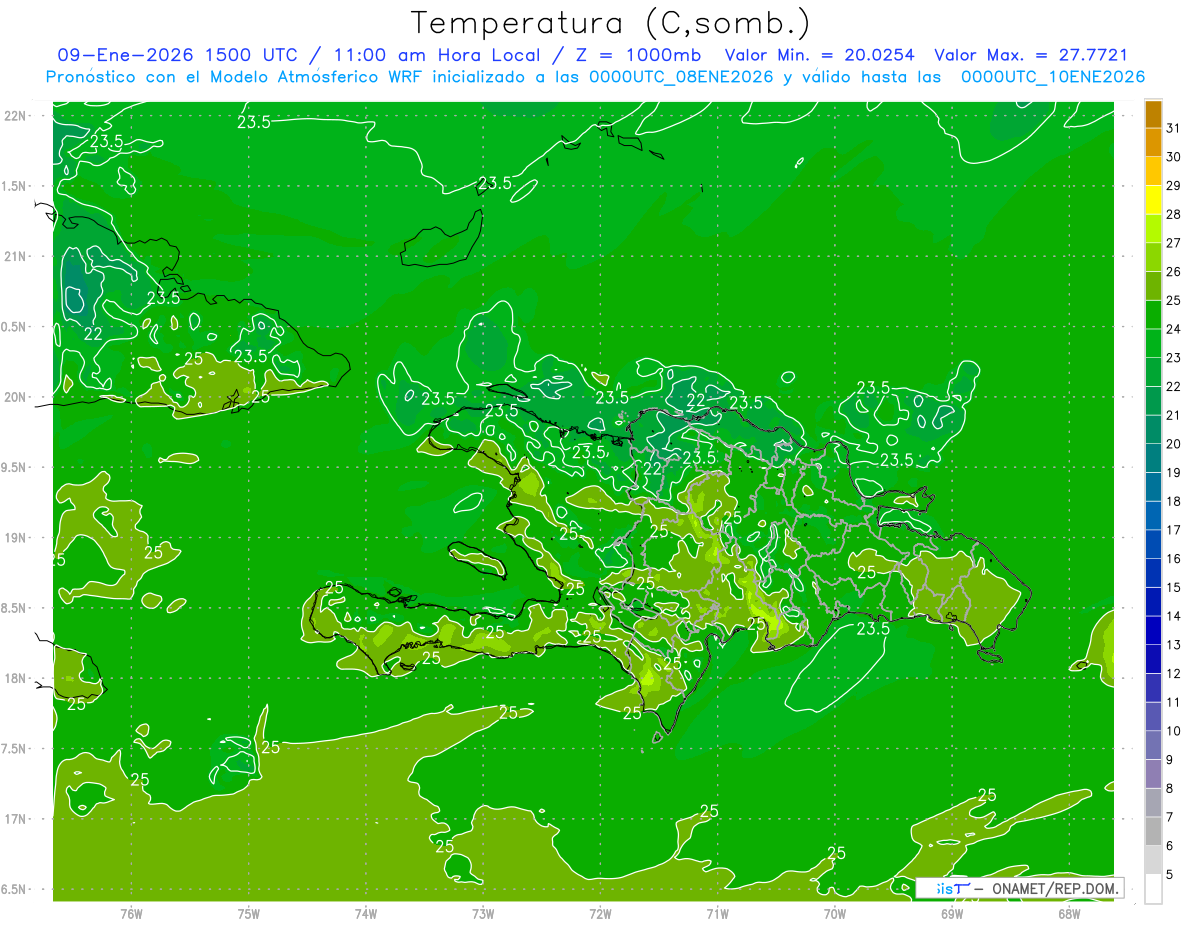
Task: Click the '75W' longitude axis label
Action: pos(249,913)
